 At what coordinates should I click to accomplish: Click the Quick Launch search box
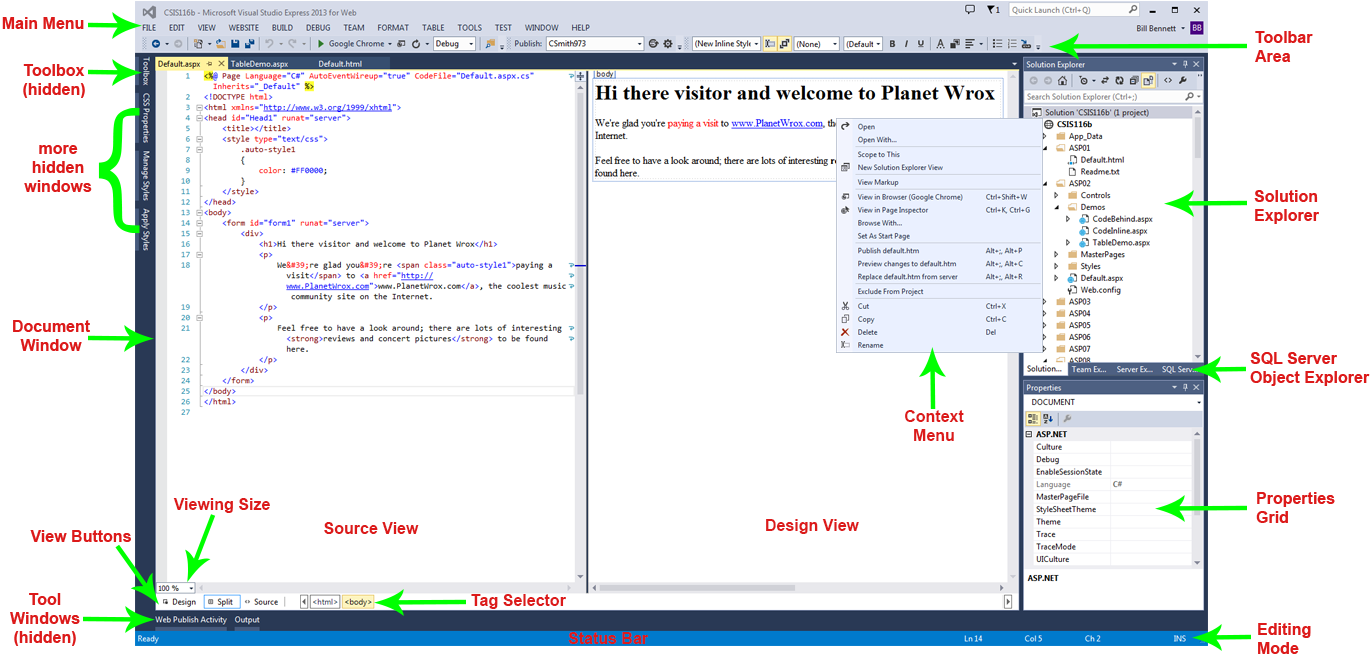click(x=1073, y=9)
